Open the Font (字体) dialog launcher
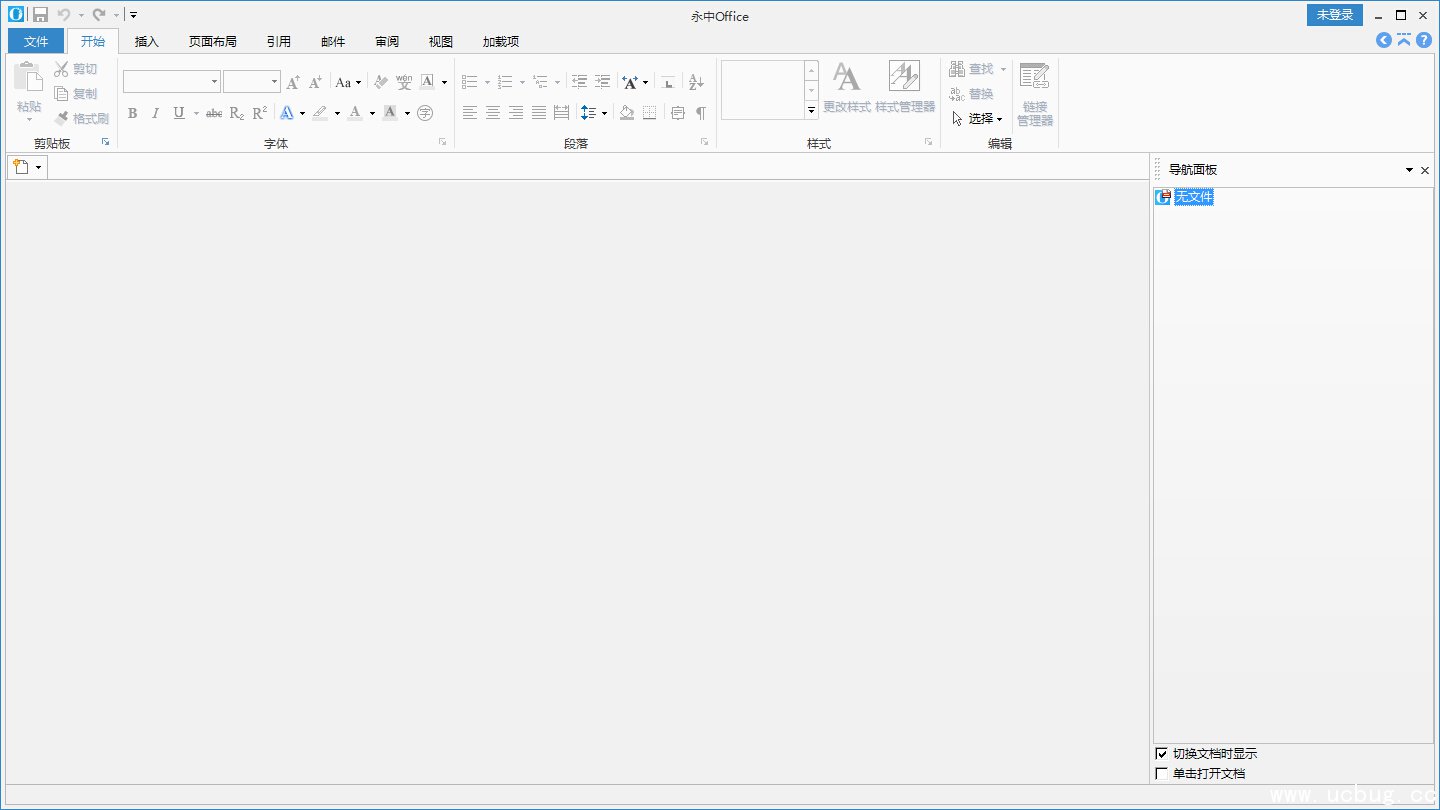This screenshot has width=1440, height=810. [x=442, y=142]
